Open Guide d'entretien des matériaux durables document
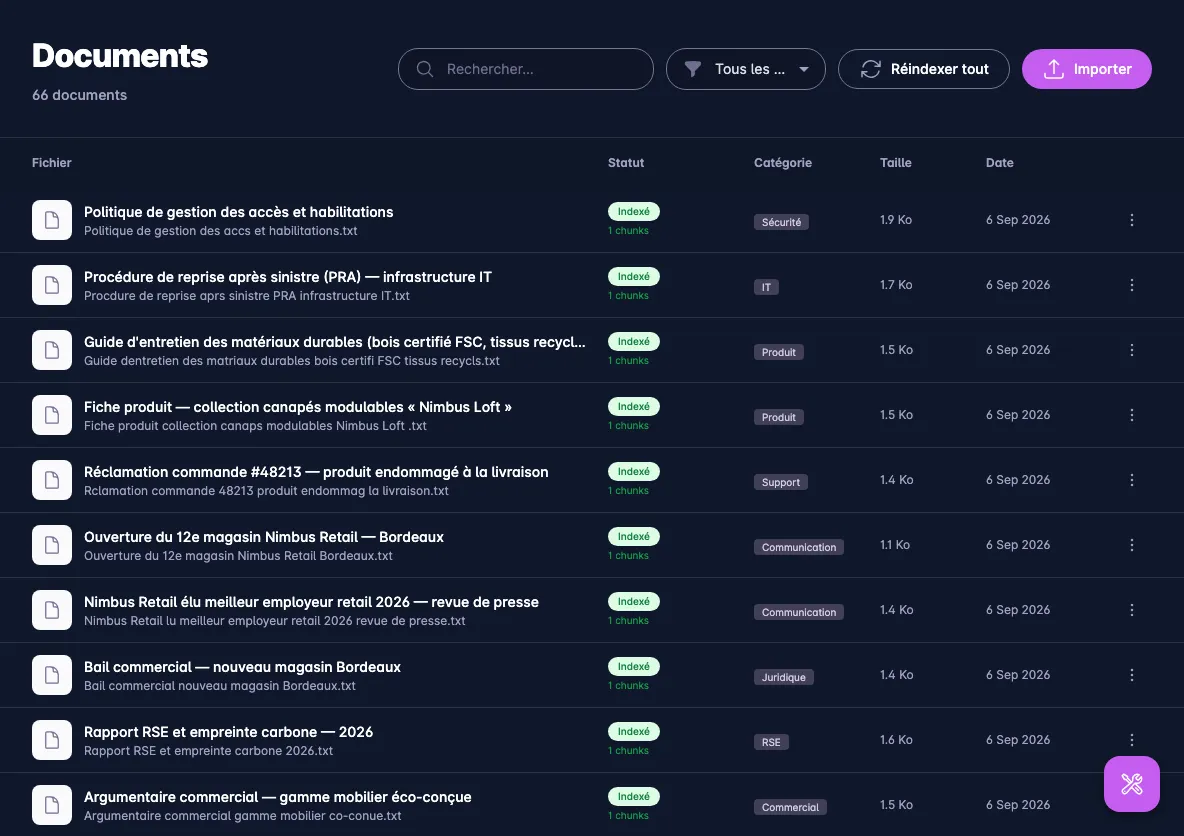The height and width of the screenshot is (836, 1184). [335, 342]
